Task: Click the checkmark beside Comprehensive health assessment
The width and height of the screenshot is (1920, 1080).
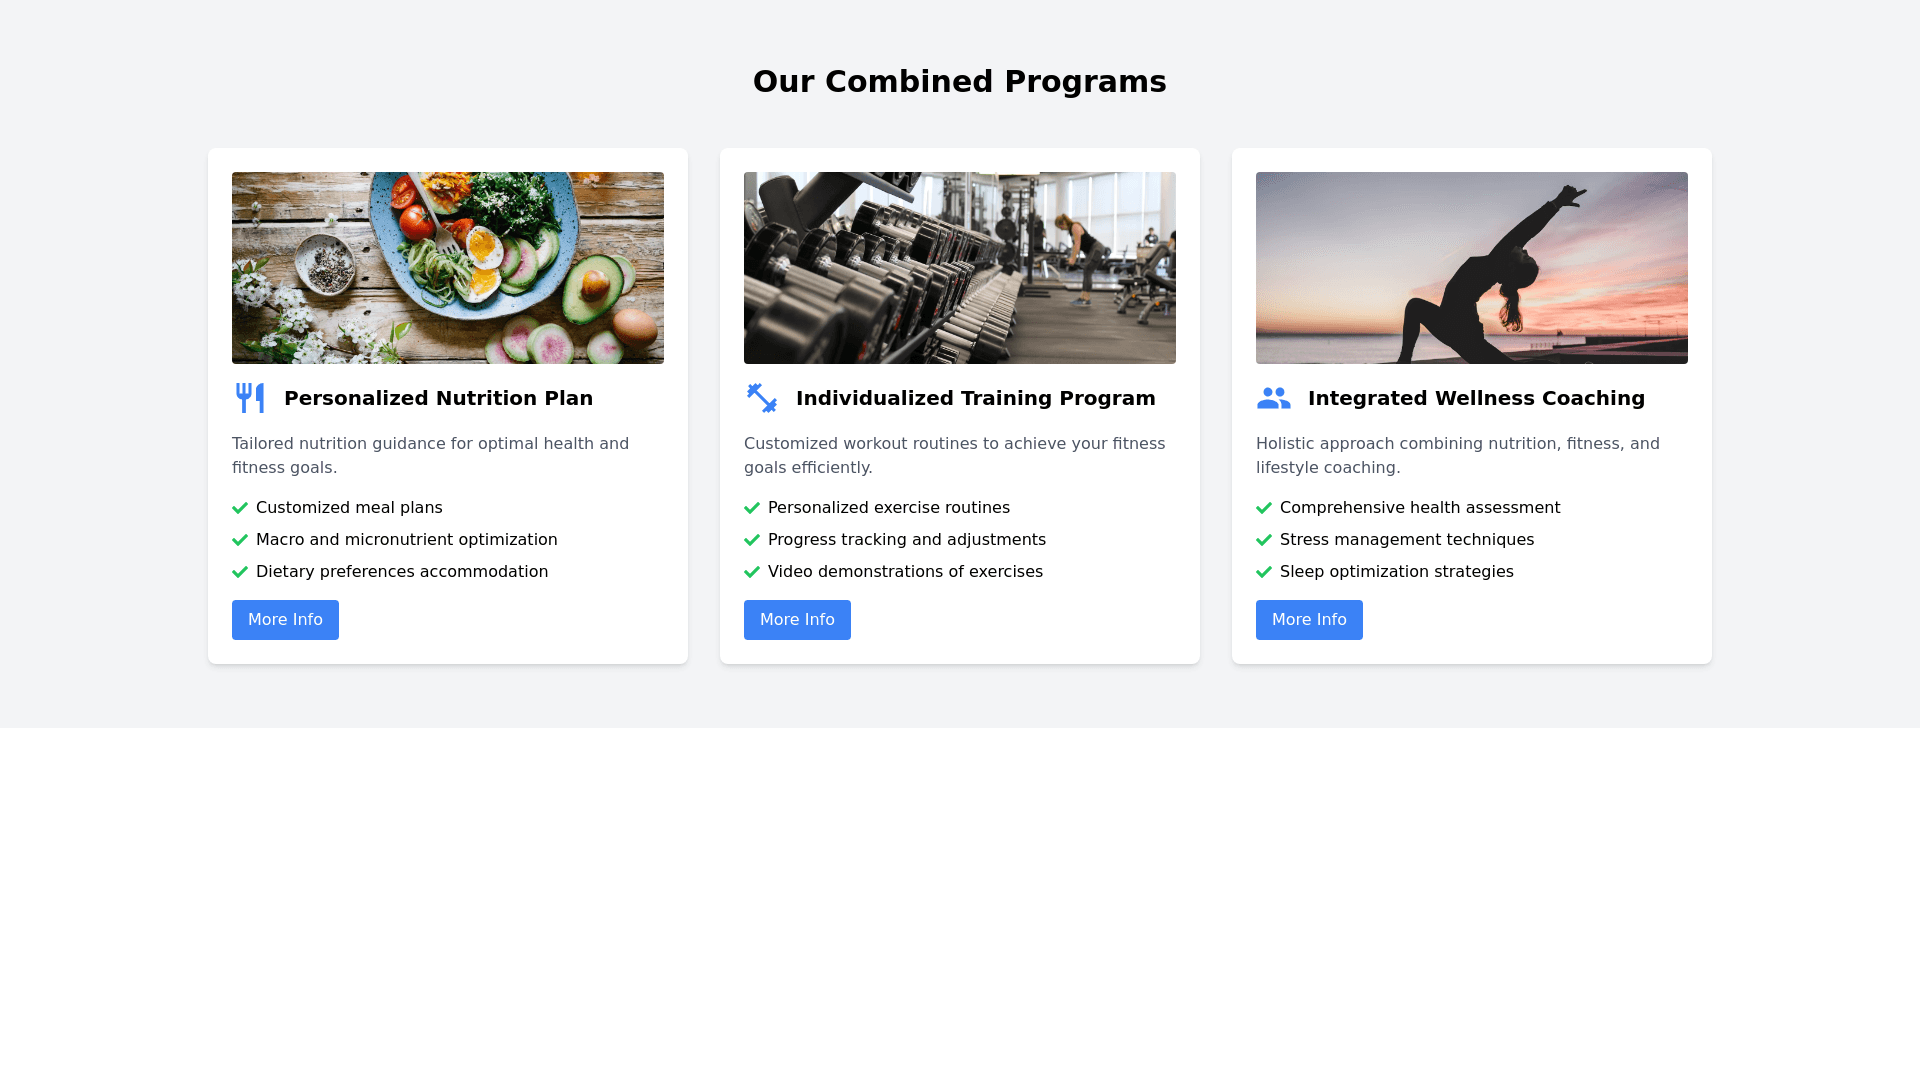Action: coord(1264,508)
